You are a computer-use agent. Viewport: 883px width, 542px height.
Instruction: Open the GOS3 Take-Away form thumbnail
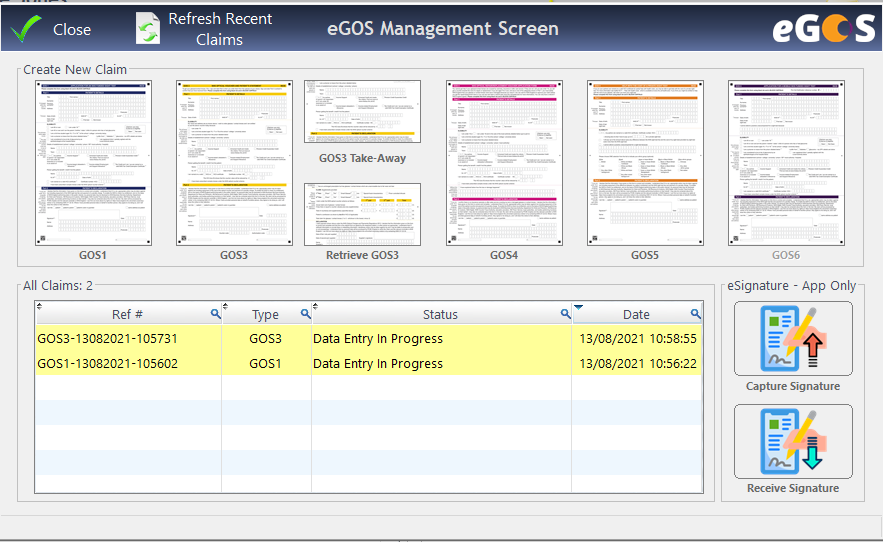click(x=363, y=112)
